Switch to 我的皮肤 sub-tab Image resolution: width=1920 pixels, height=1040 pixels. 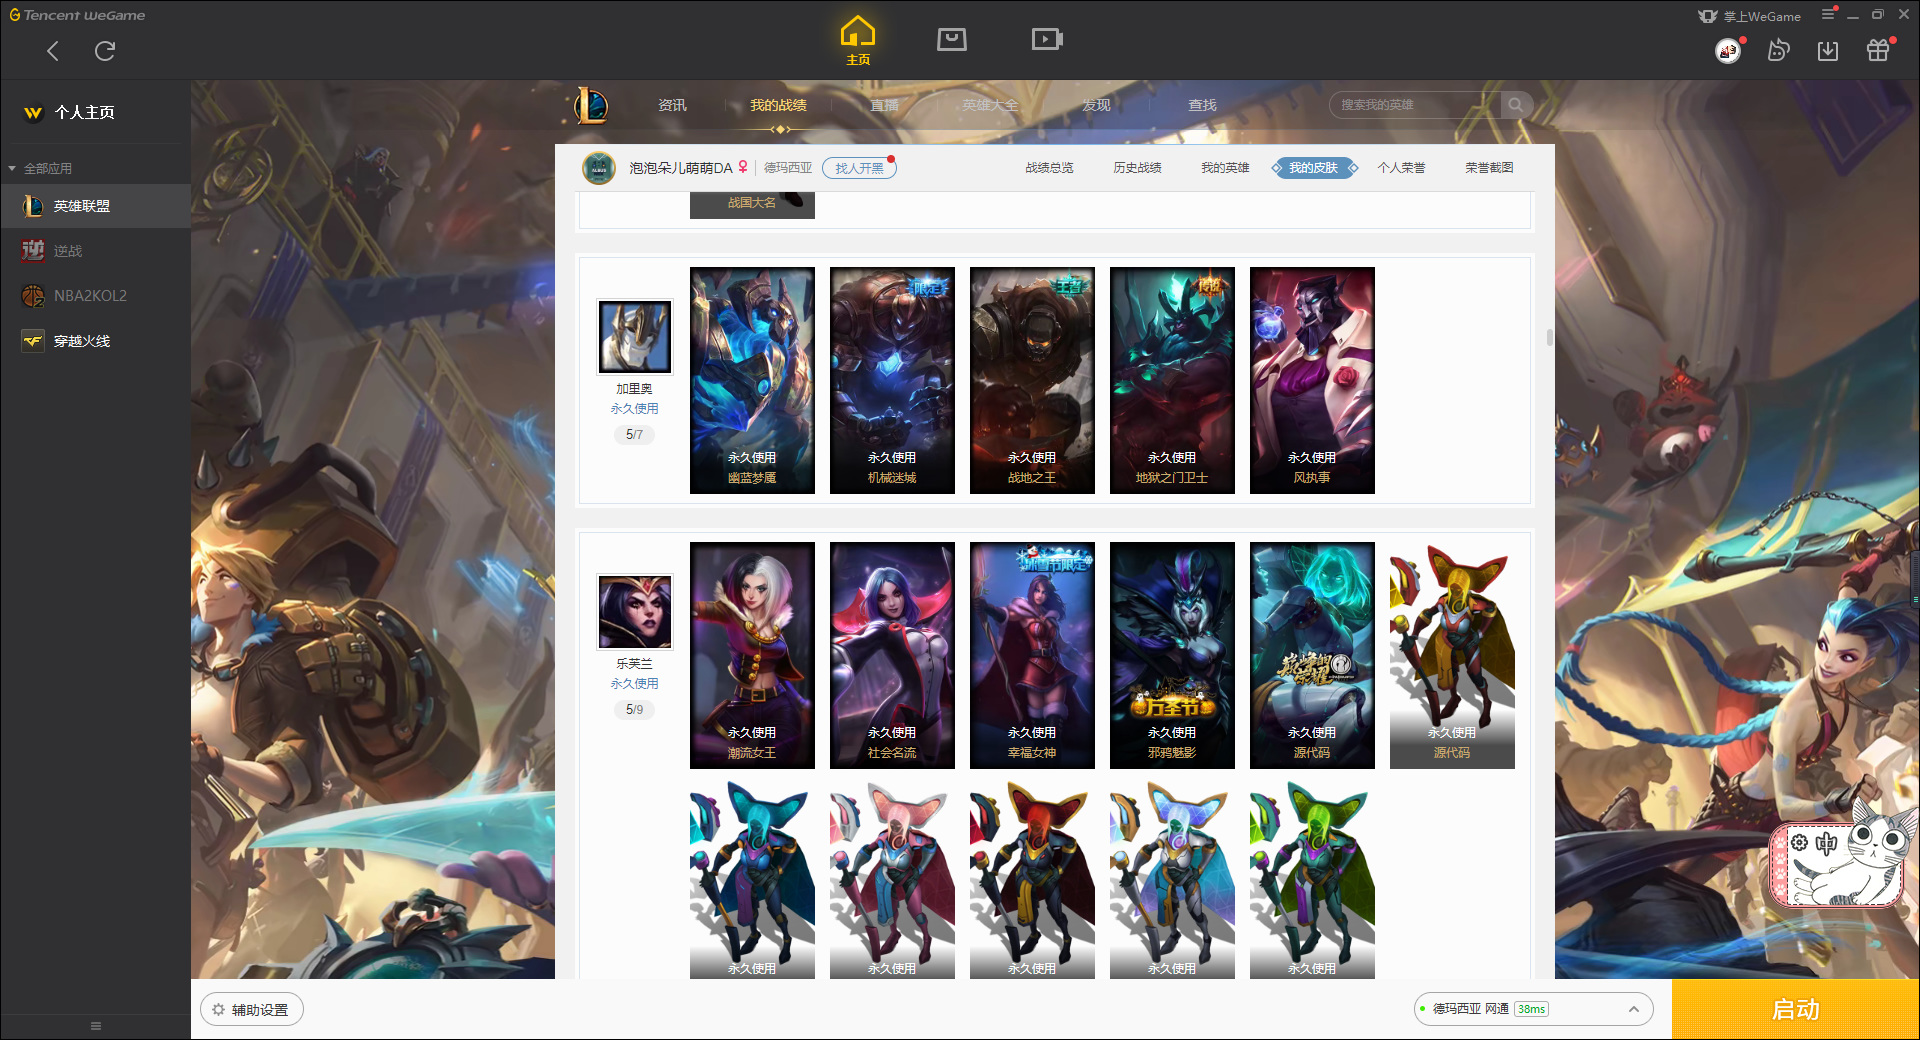pyautogui.click(x=1313, y=168)
